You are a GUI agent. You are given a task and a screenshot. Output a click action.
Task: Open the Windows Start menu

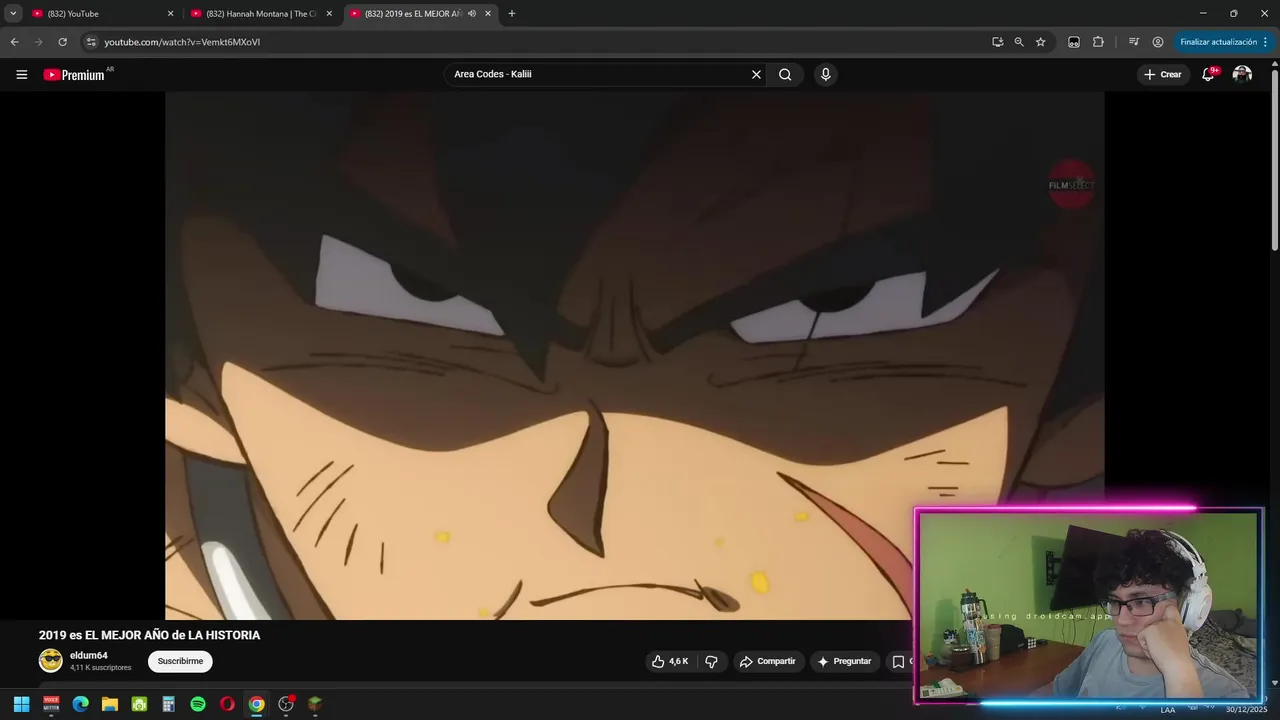tap(21, 704)
